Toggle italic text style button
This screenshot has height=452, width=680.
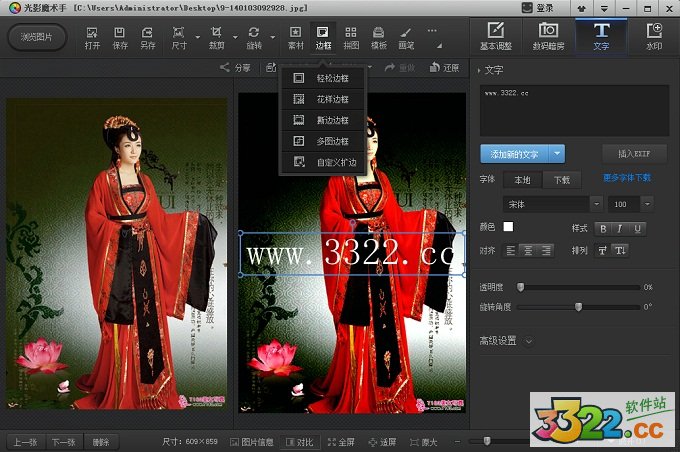pos(620,228)
